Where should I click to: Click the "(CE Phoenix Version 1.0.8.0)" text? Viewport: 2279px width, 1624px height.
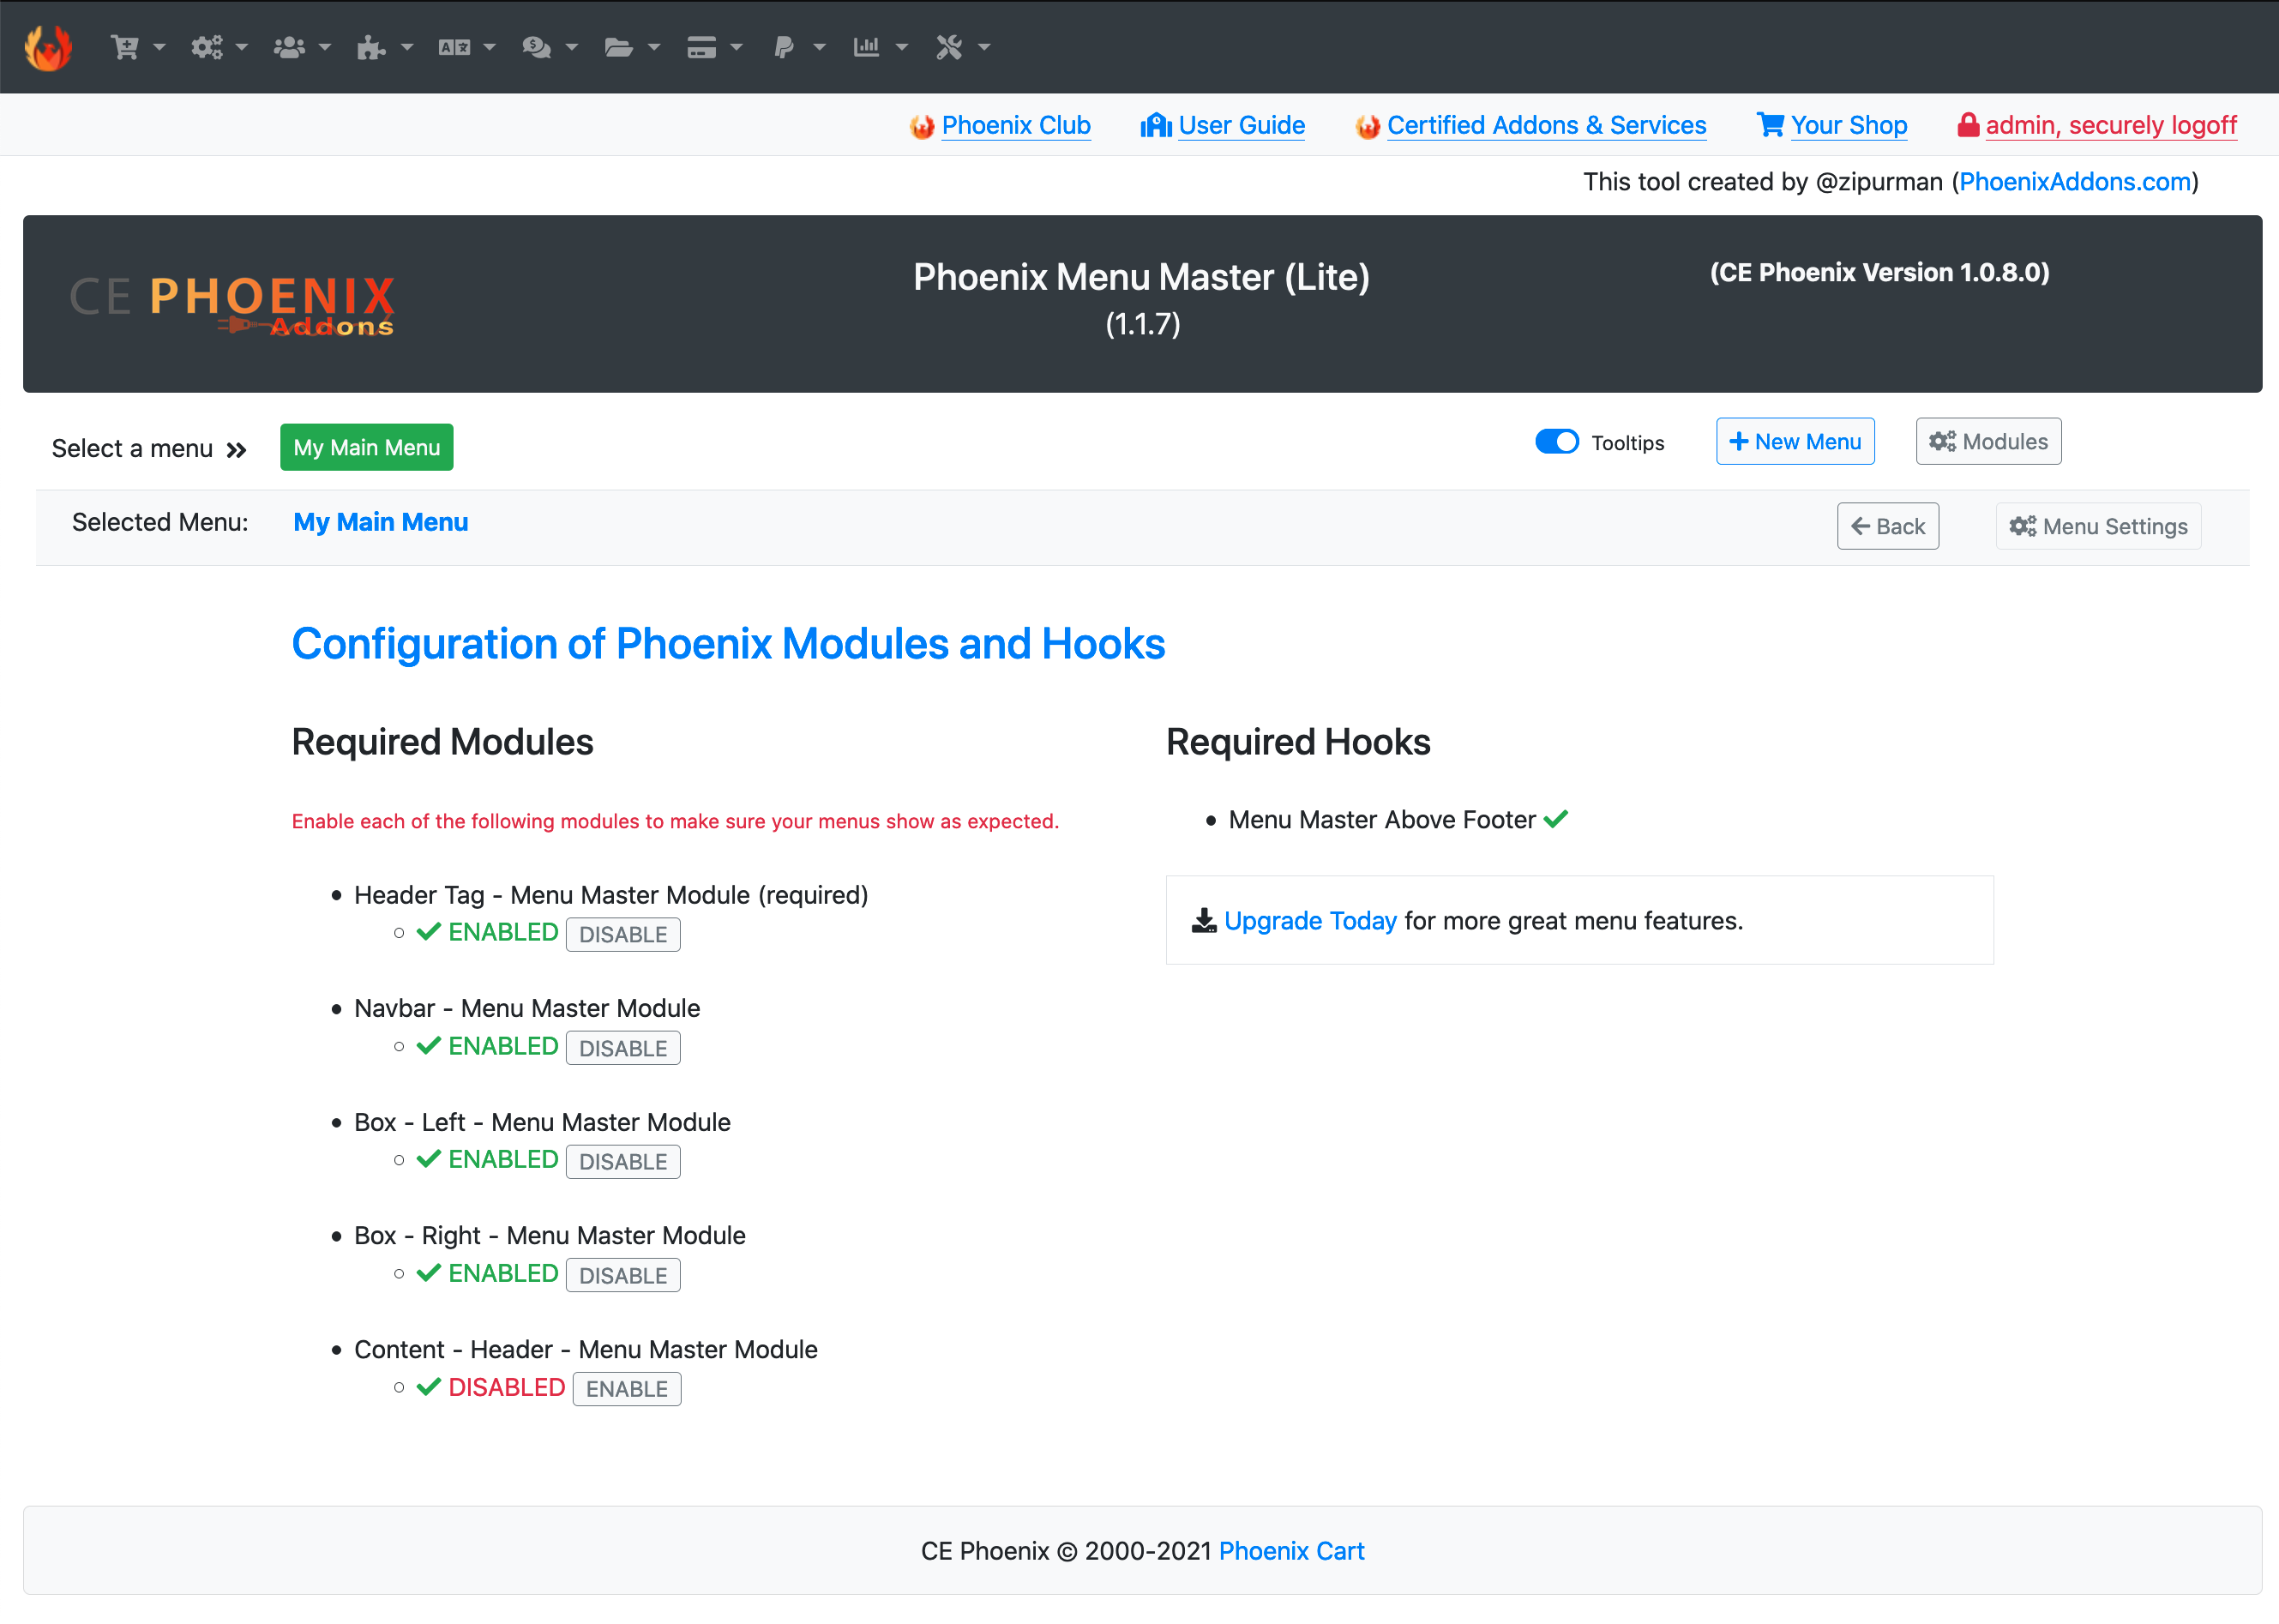(1879, 272)
